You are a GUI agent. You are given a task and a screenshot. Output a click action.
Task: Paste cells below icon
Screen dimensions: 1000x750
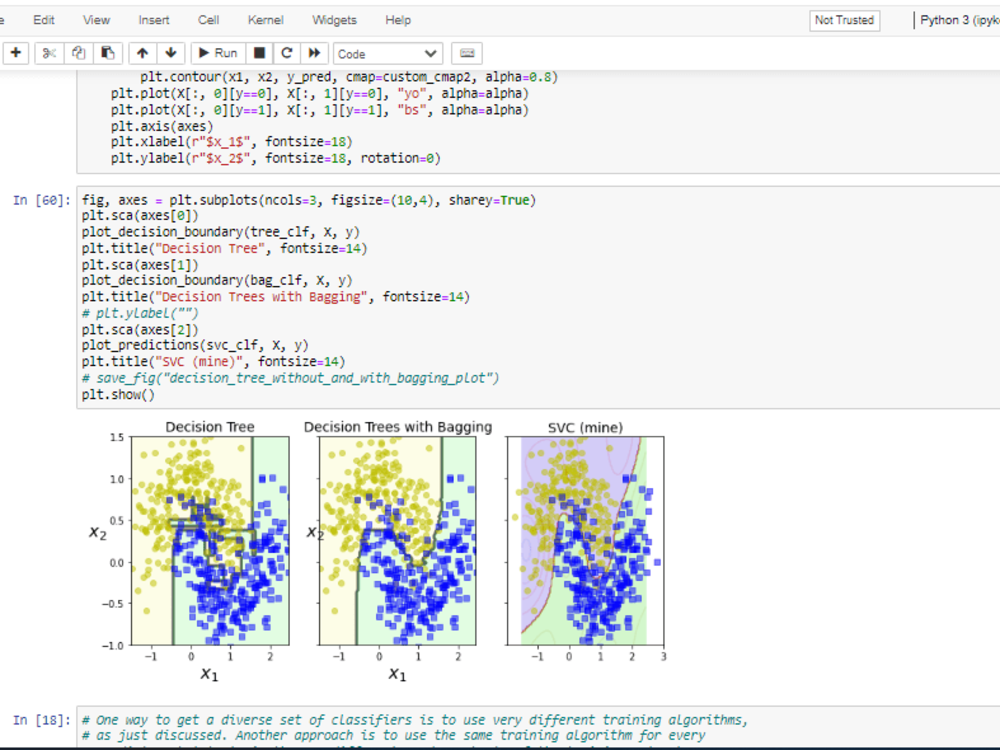[x=108, y=53]
